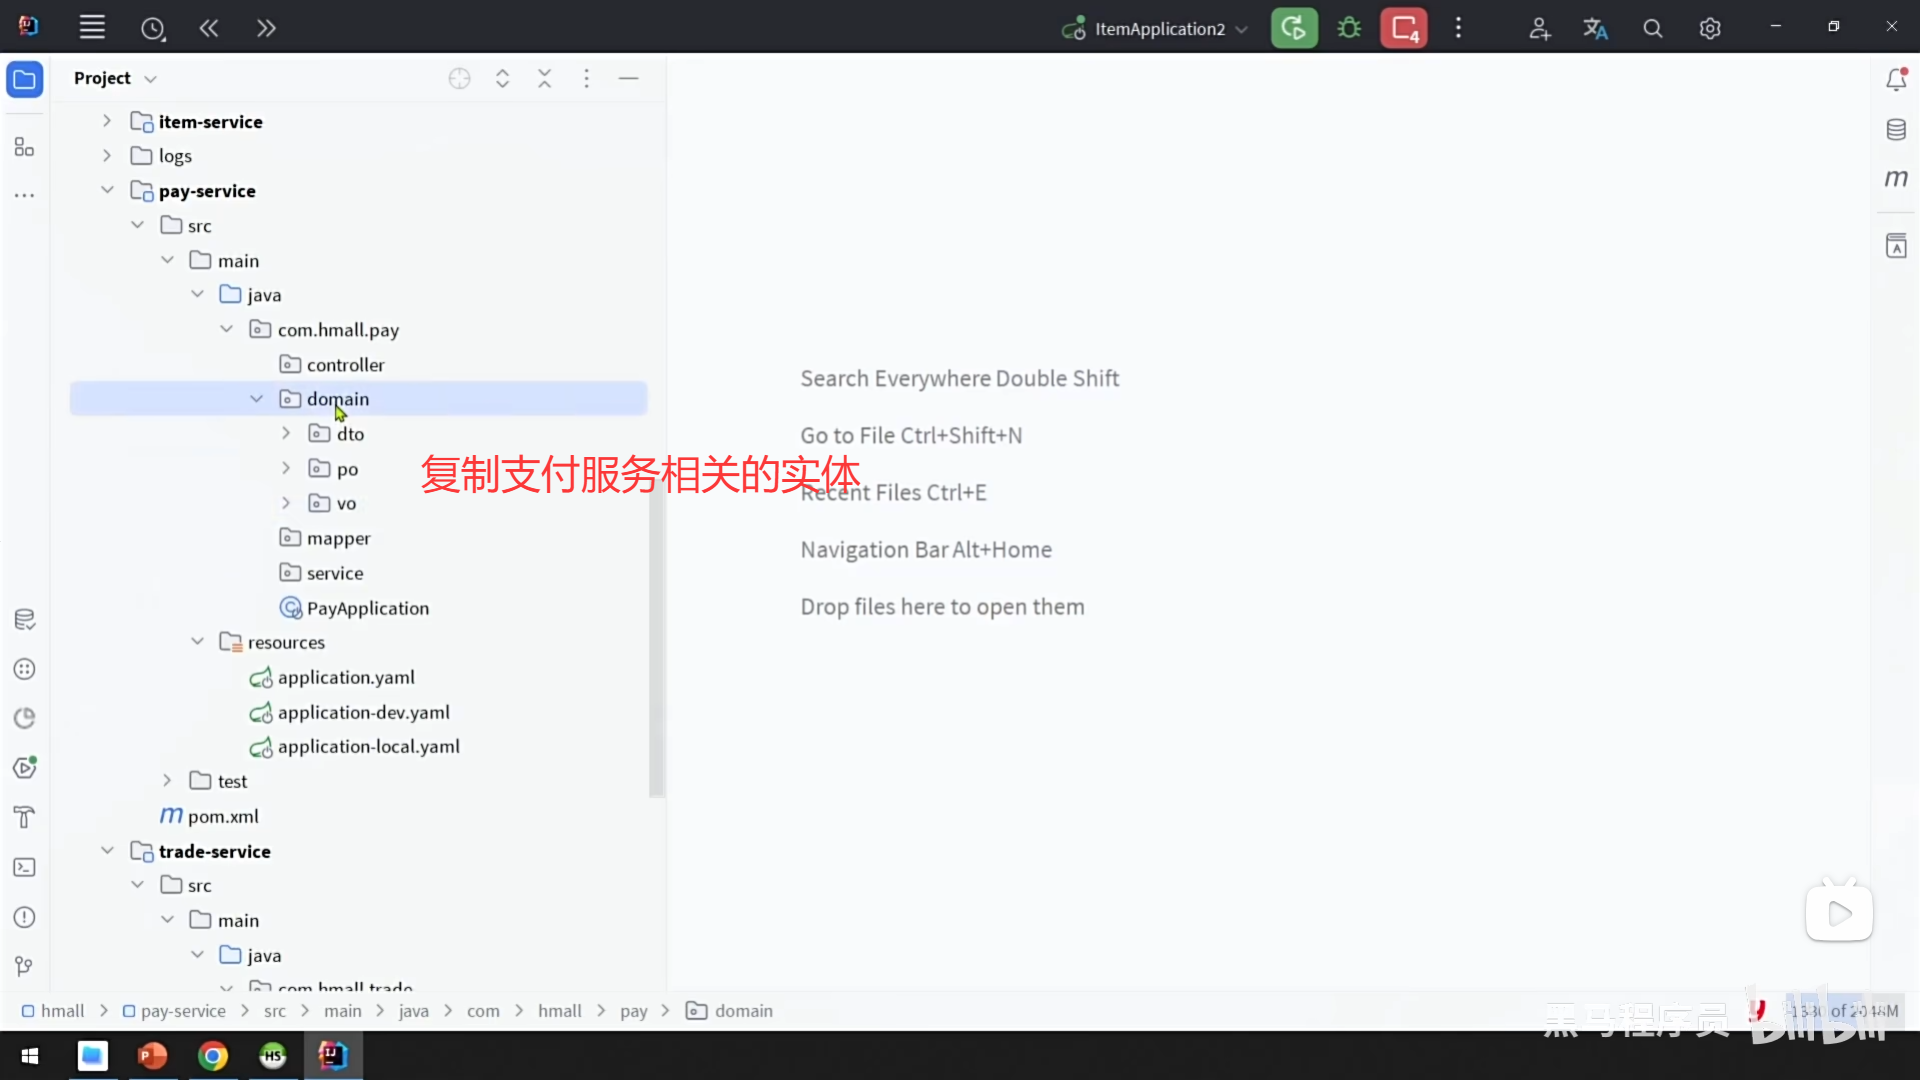Viewport: 1920px width, 1080px height.
Task: Open the Problems tool window icon
Action: click(24, 917)
